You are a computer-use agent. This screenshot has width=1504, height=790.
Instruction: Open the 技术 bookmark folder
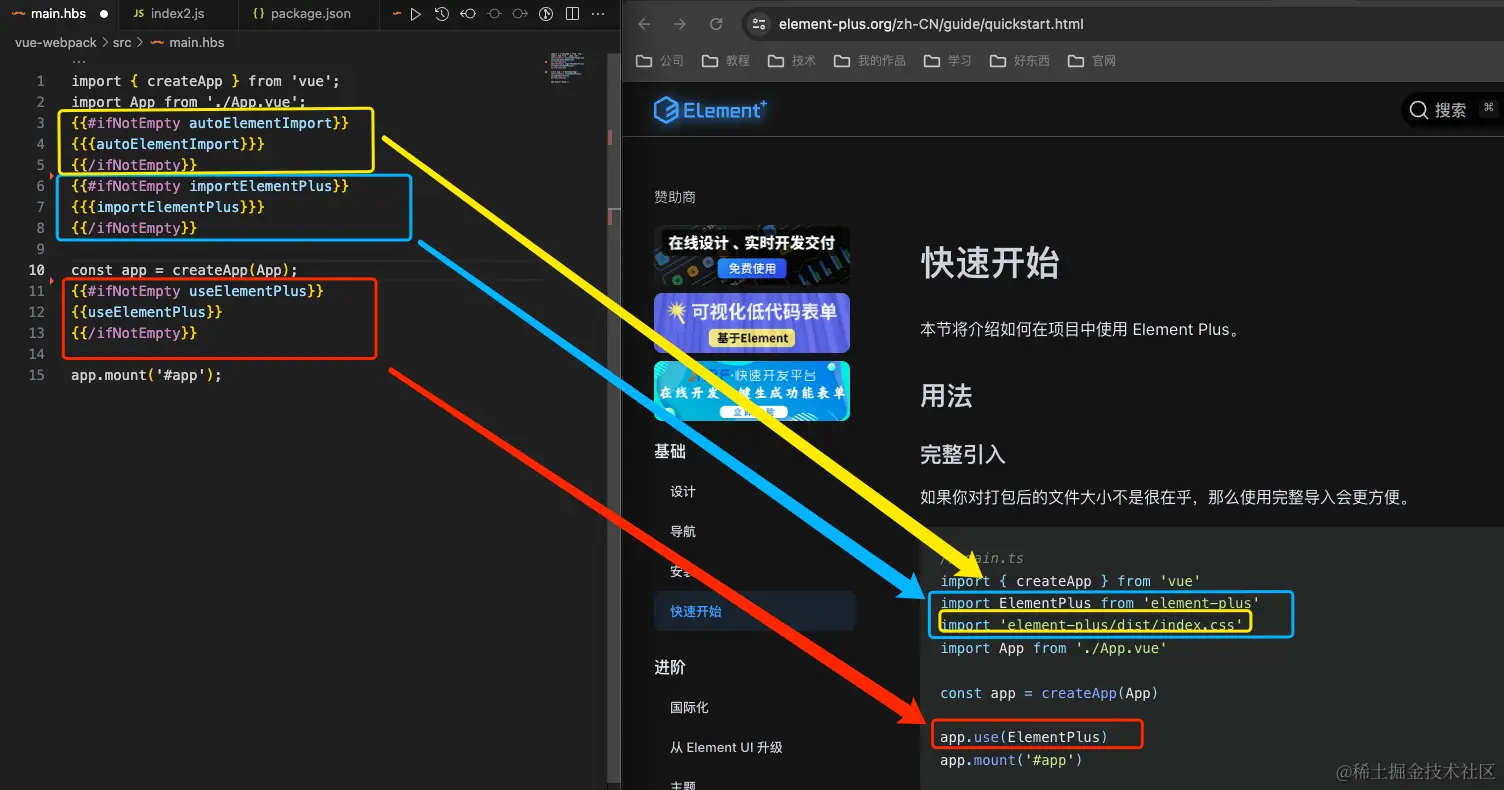pyautogui.click(x=792, y=61)
